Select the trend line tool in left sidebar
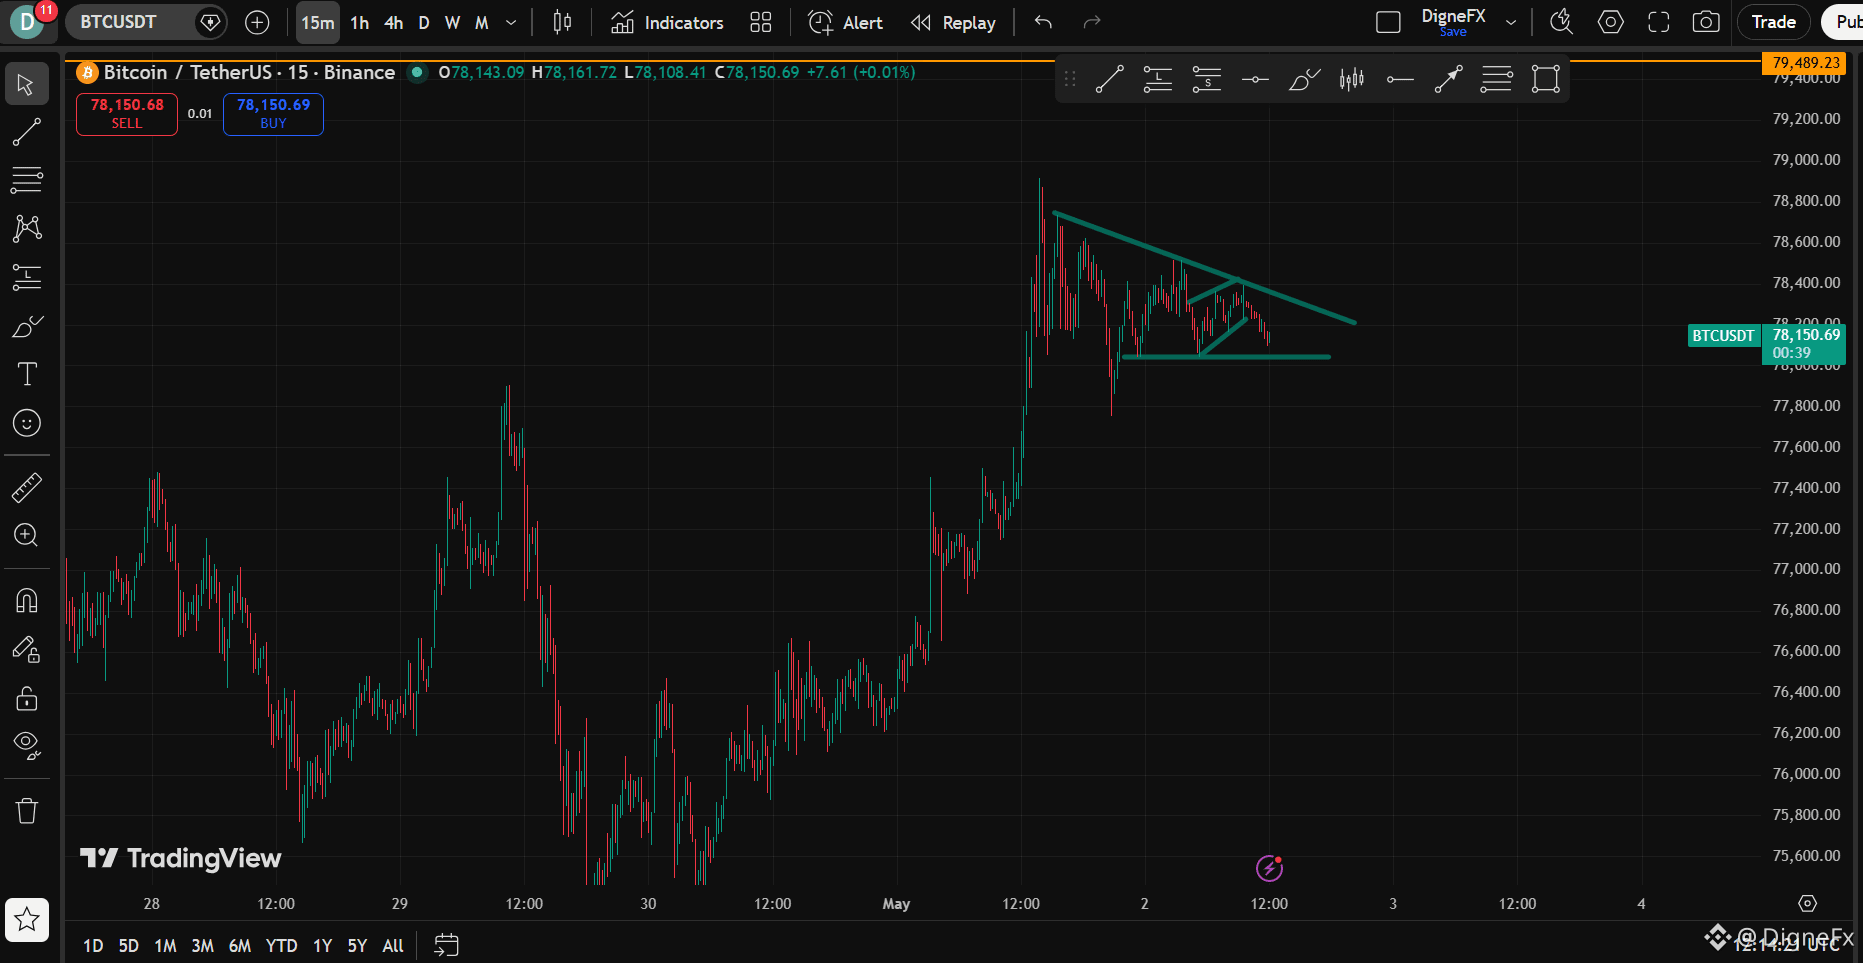The width and height of the screenshot is (1863, 963). pos(26,132)
